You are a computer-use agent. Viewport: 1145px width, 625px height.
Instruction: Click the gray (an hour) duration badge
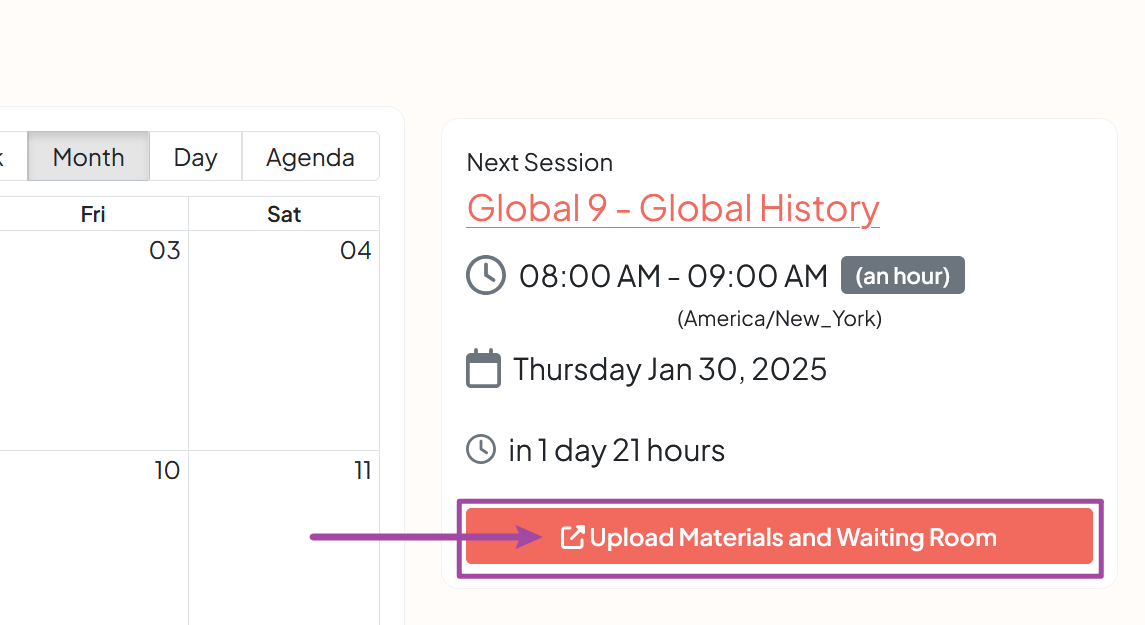[x=902, y=275]
